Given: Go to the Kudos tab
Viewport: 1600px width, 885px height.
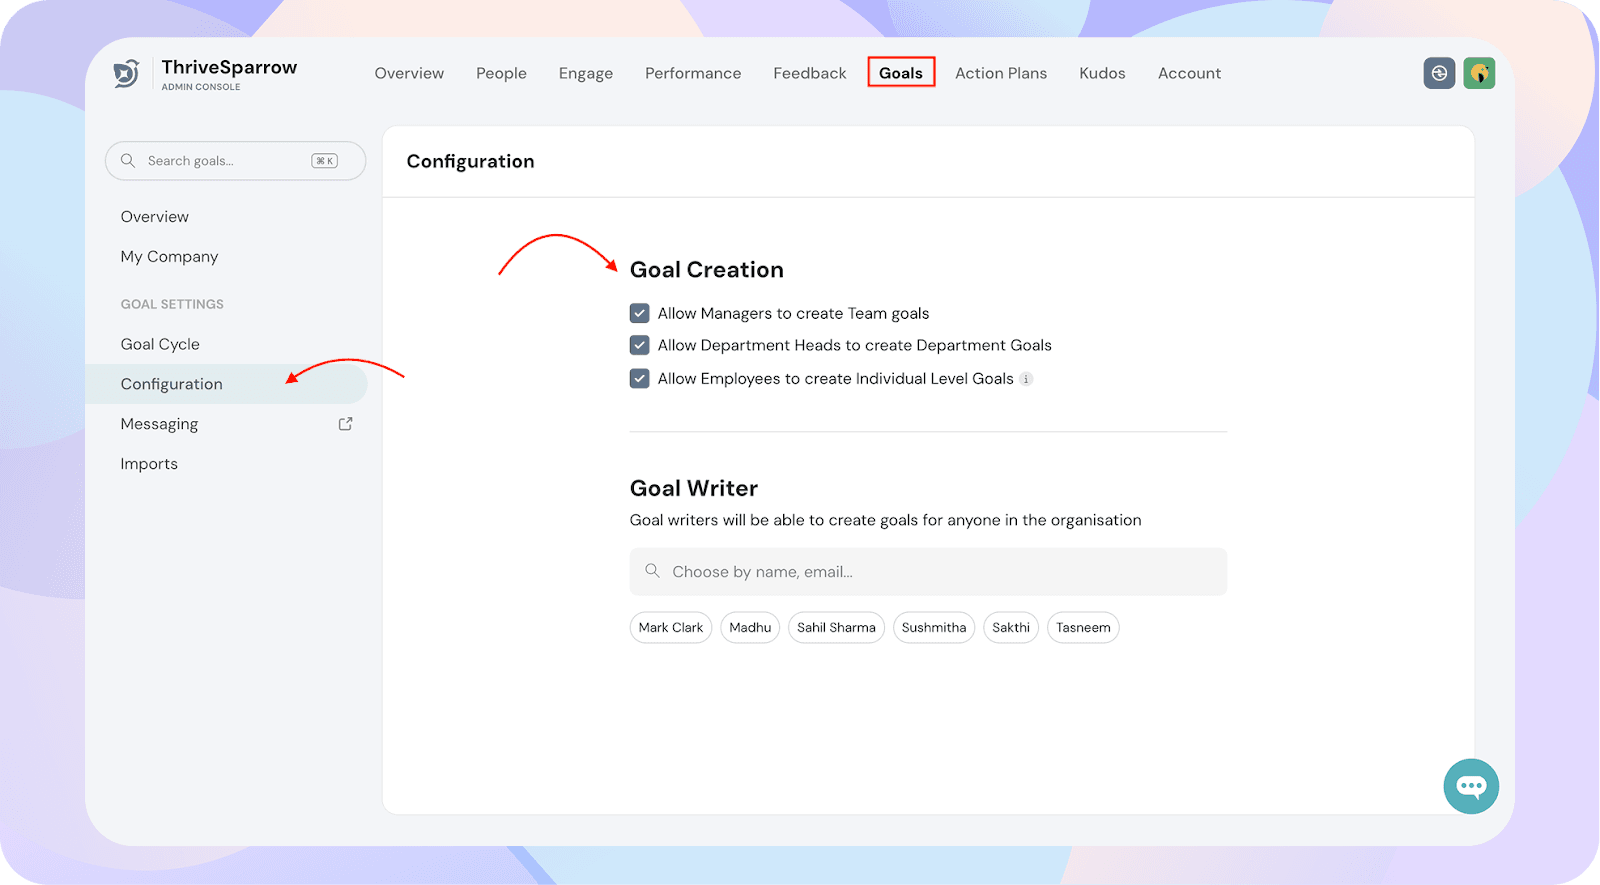Looking at the screenshot, I should (x=1102, y=73).
